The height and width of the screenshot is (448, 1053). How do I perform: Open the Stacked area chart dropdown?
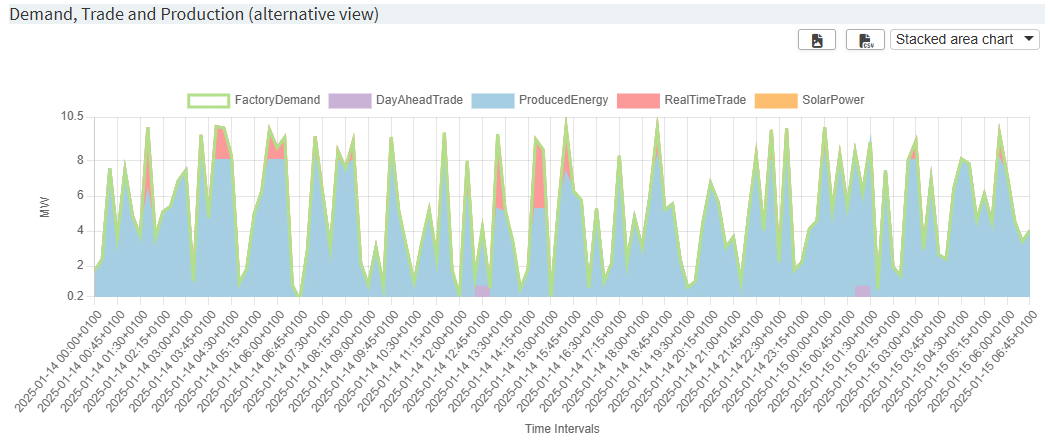(x=964, y=39)
